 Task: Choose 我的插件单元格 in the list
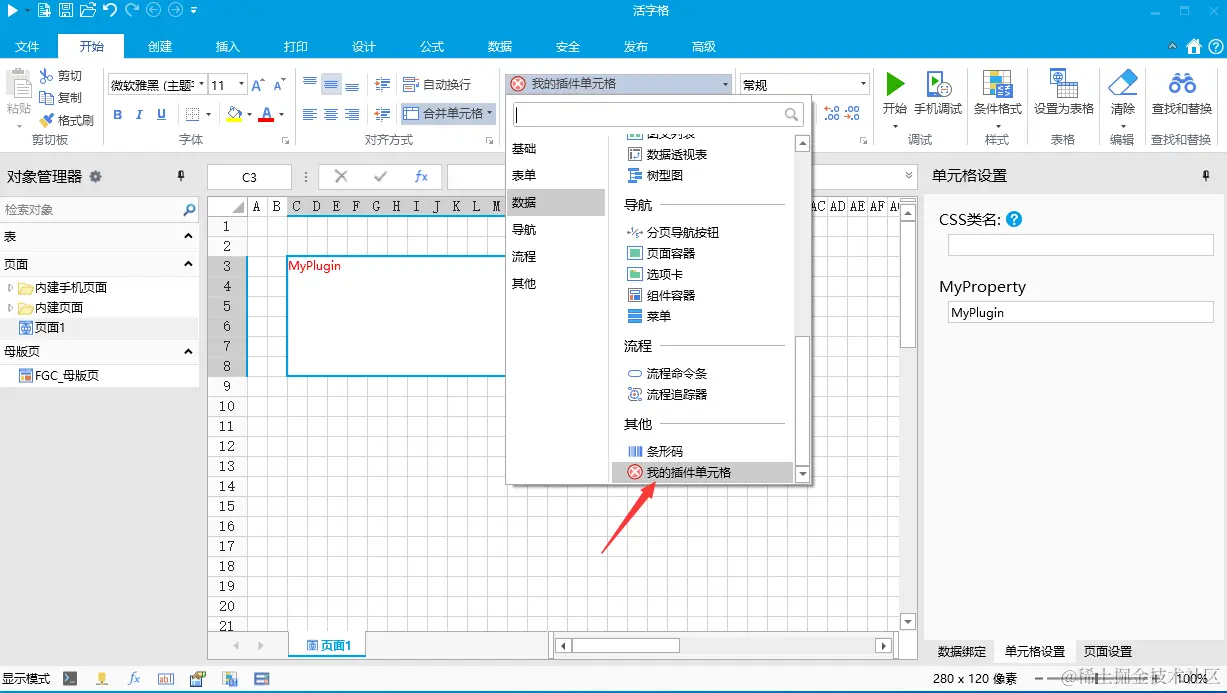pyautogui.click(x=702, y=472)
